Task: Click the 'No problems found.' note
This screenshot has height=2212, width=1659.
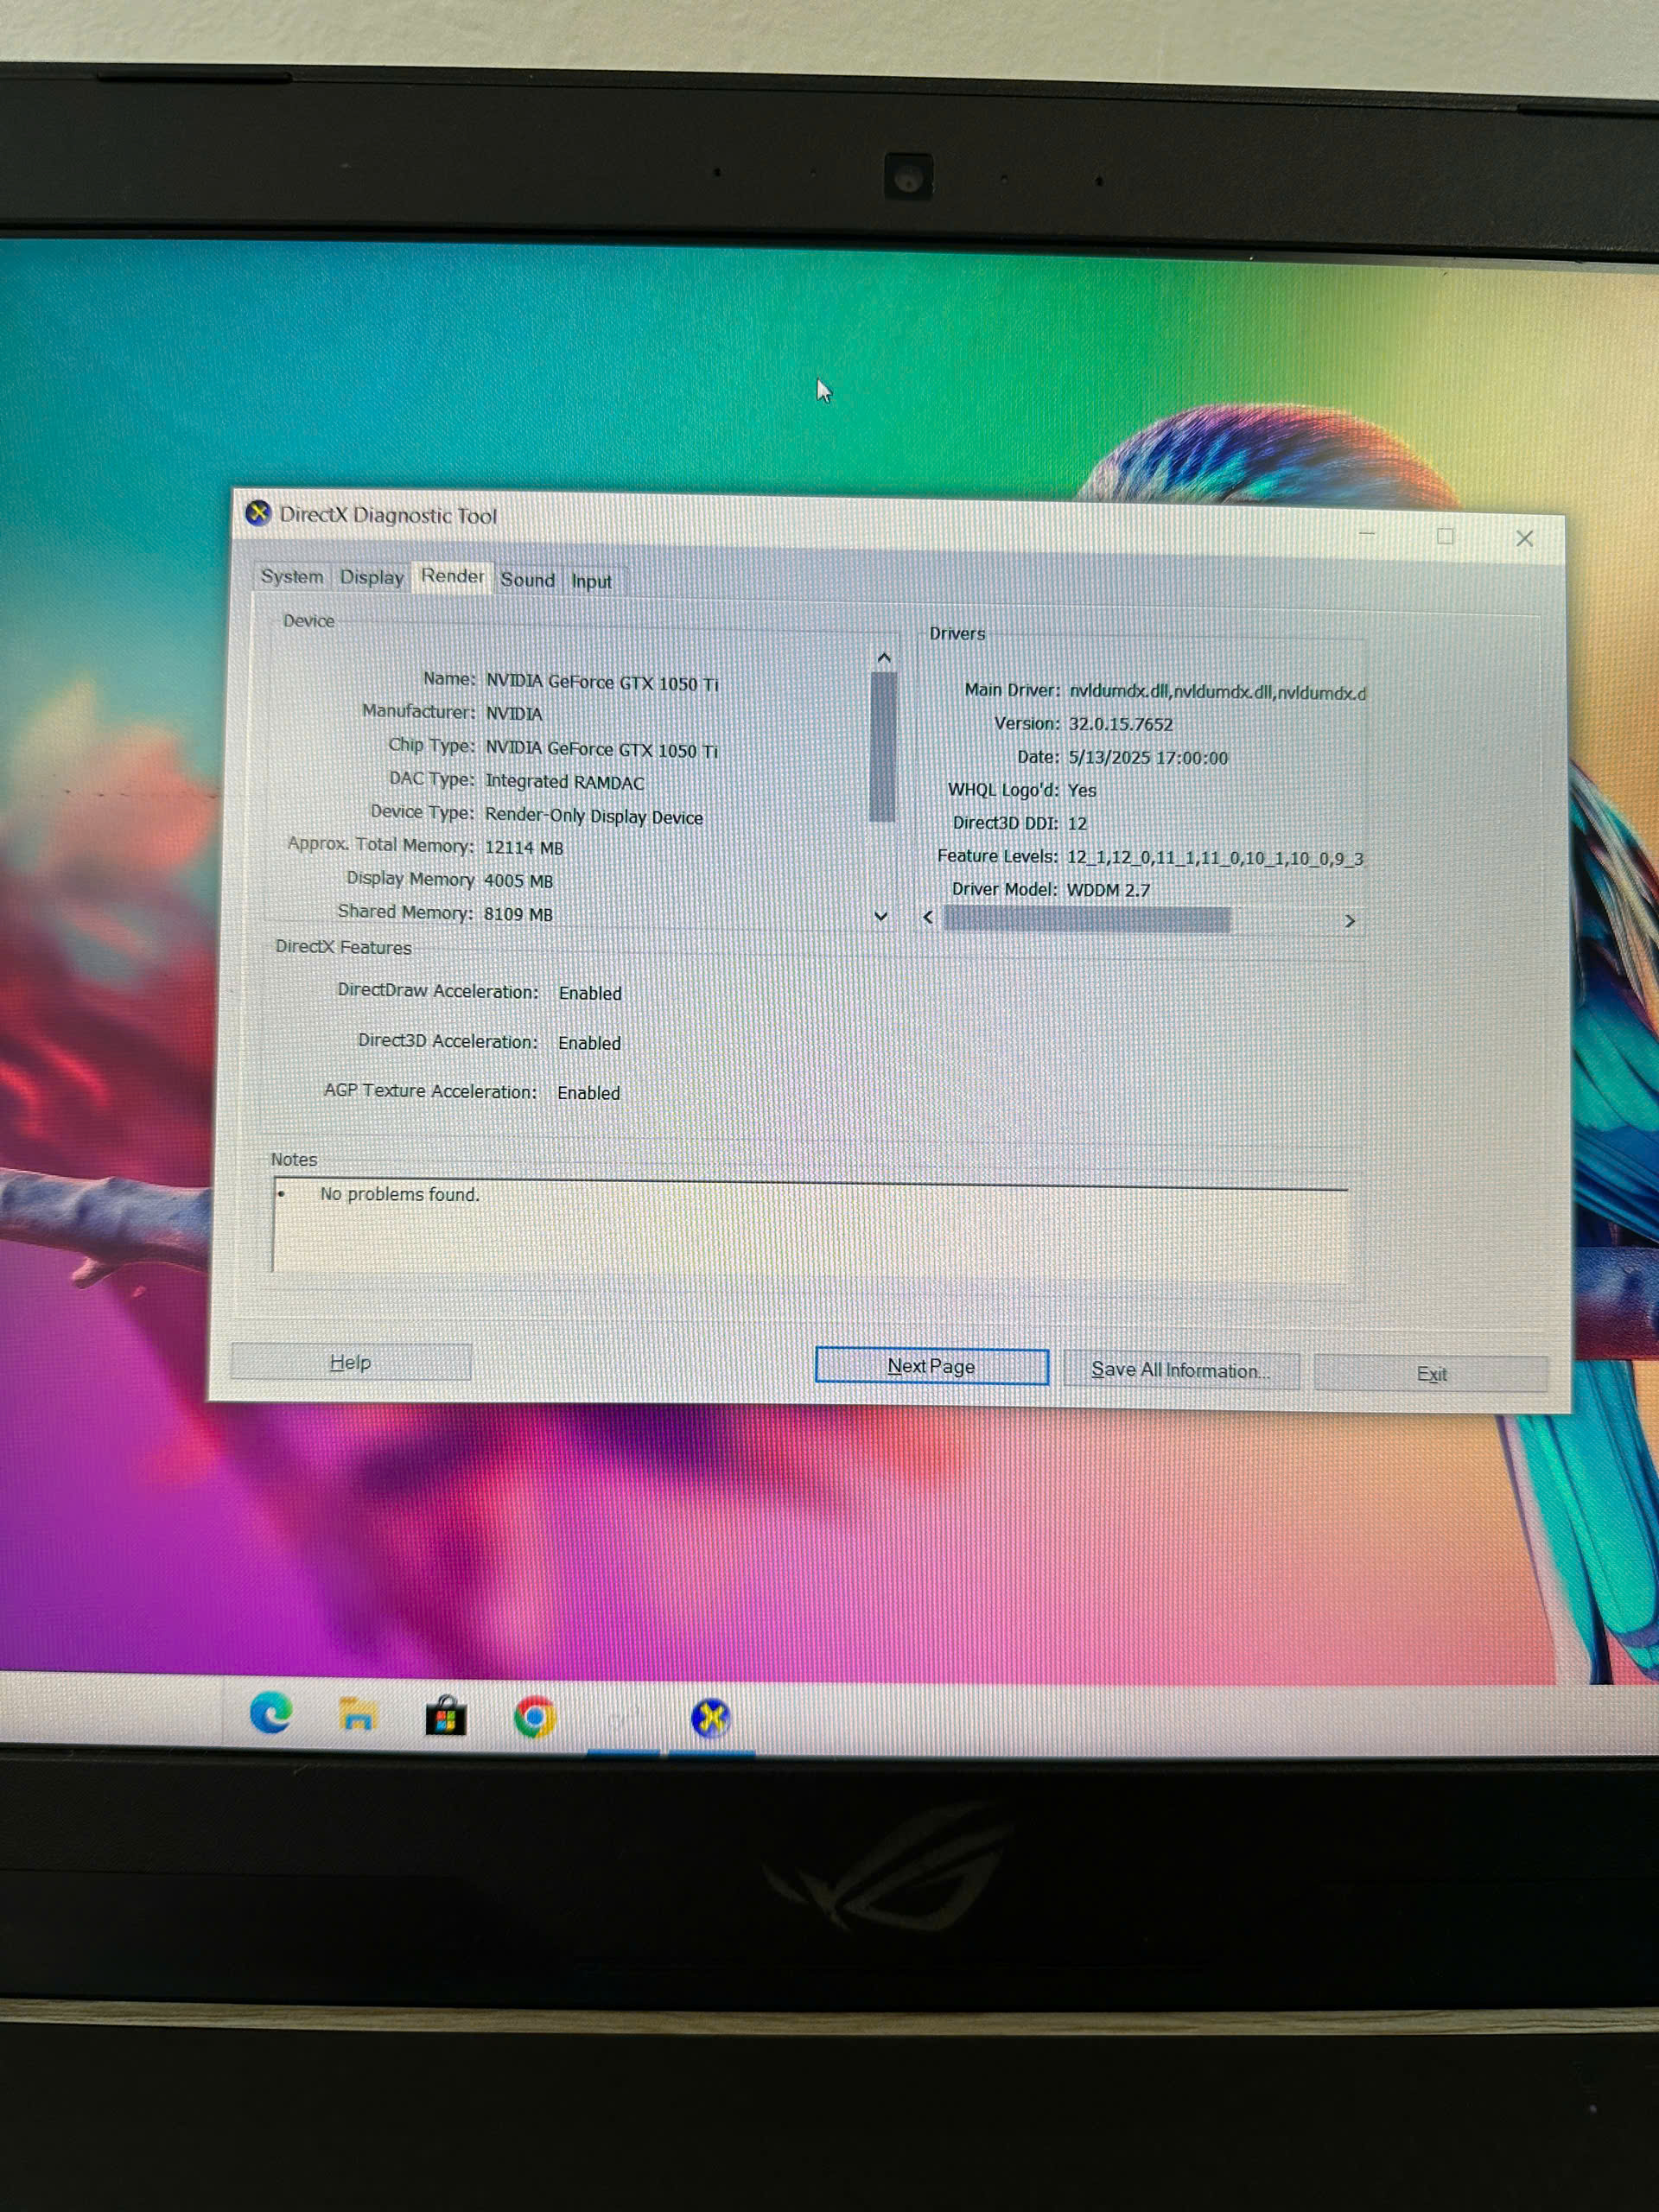Action: tap(399, 1194)
